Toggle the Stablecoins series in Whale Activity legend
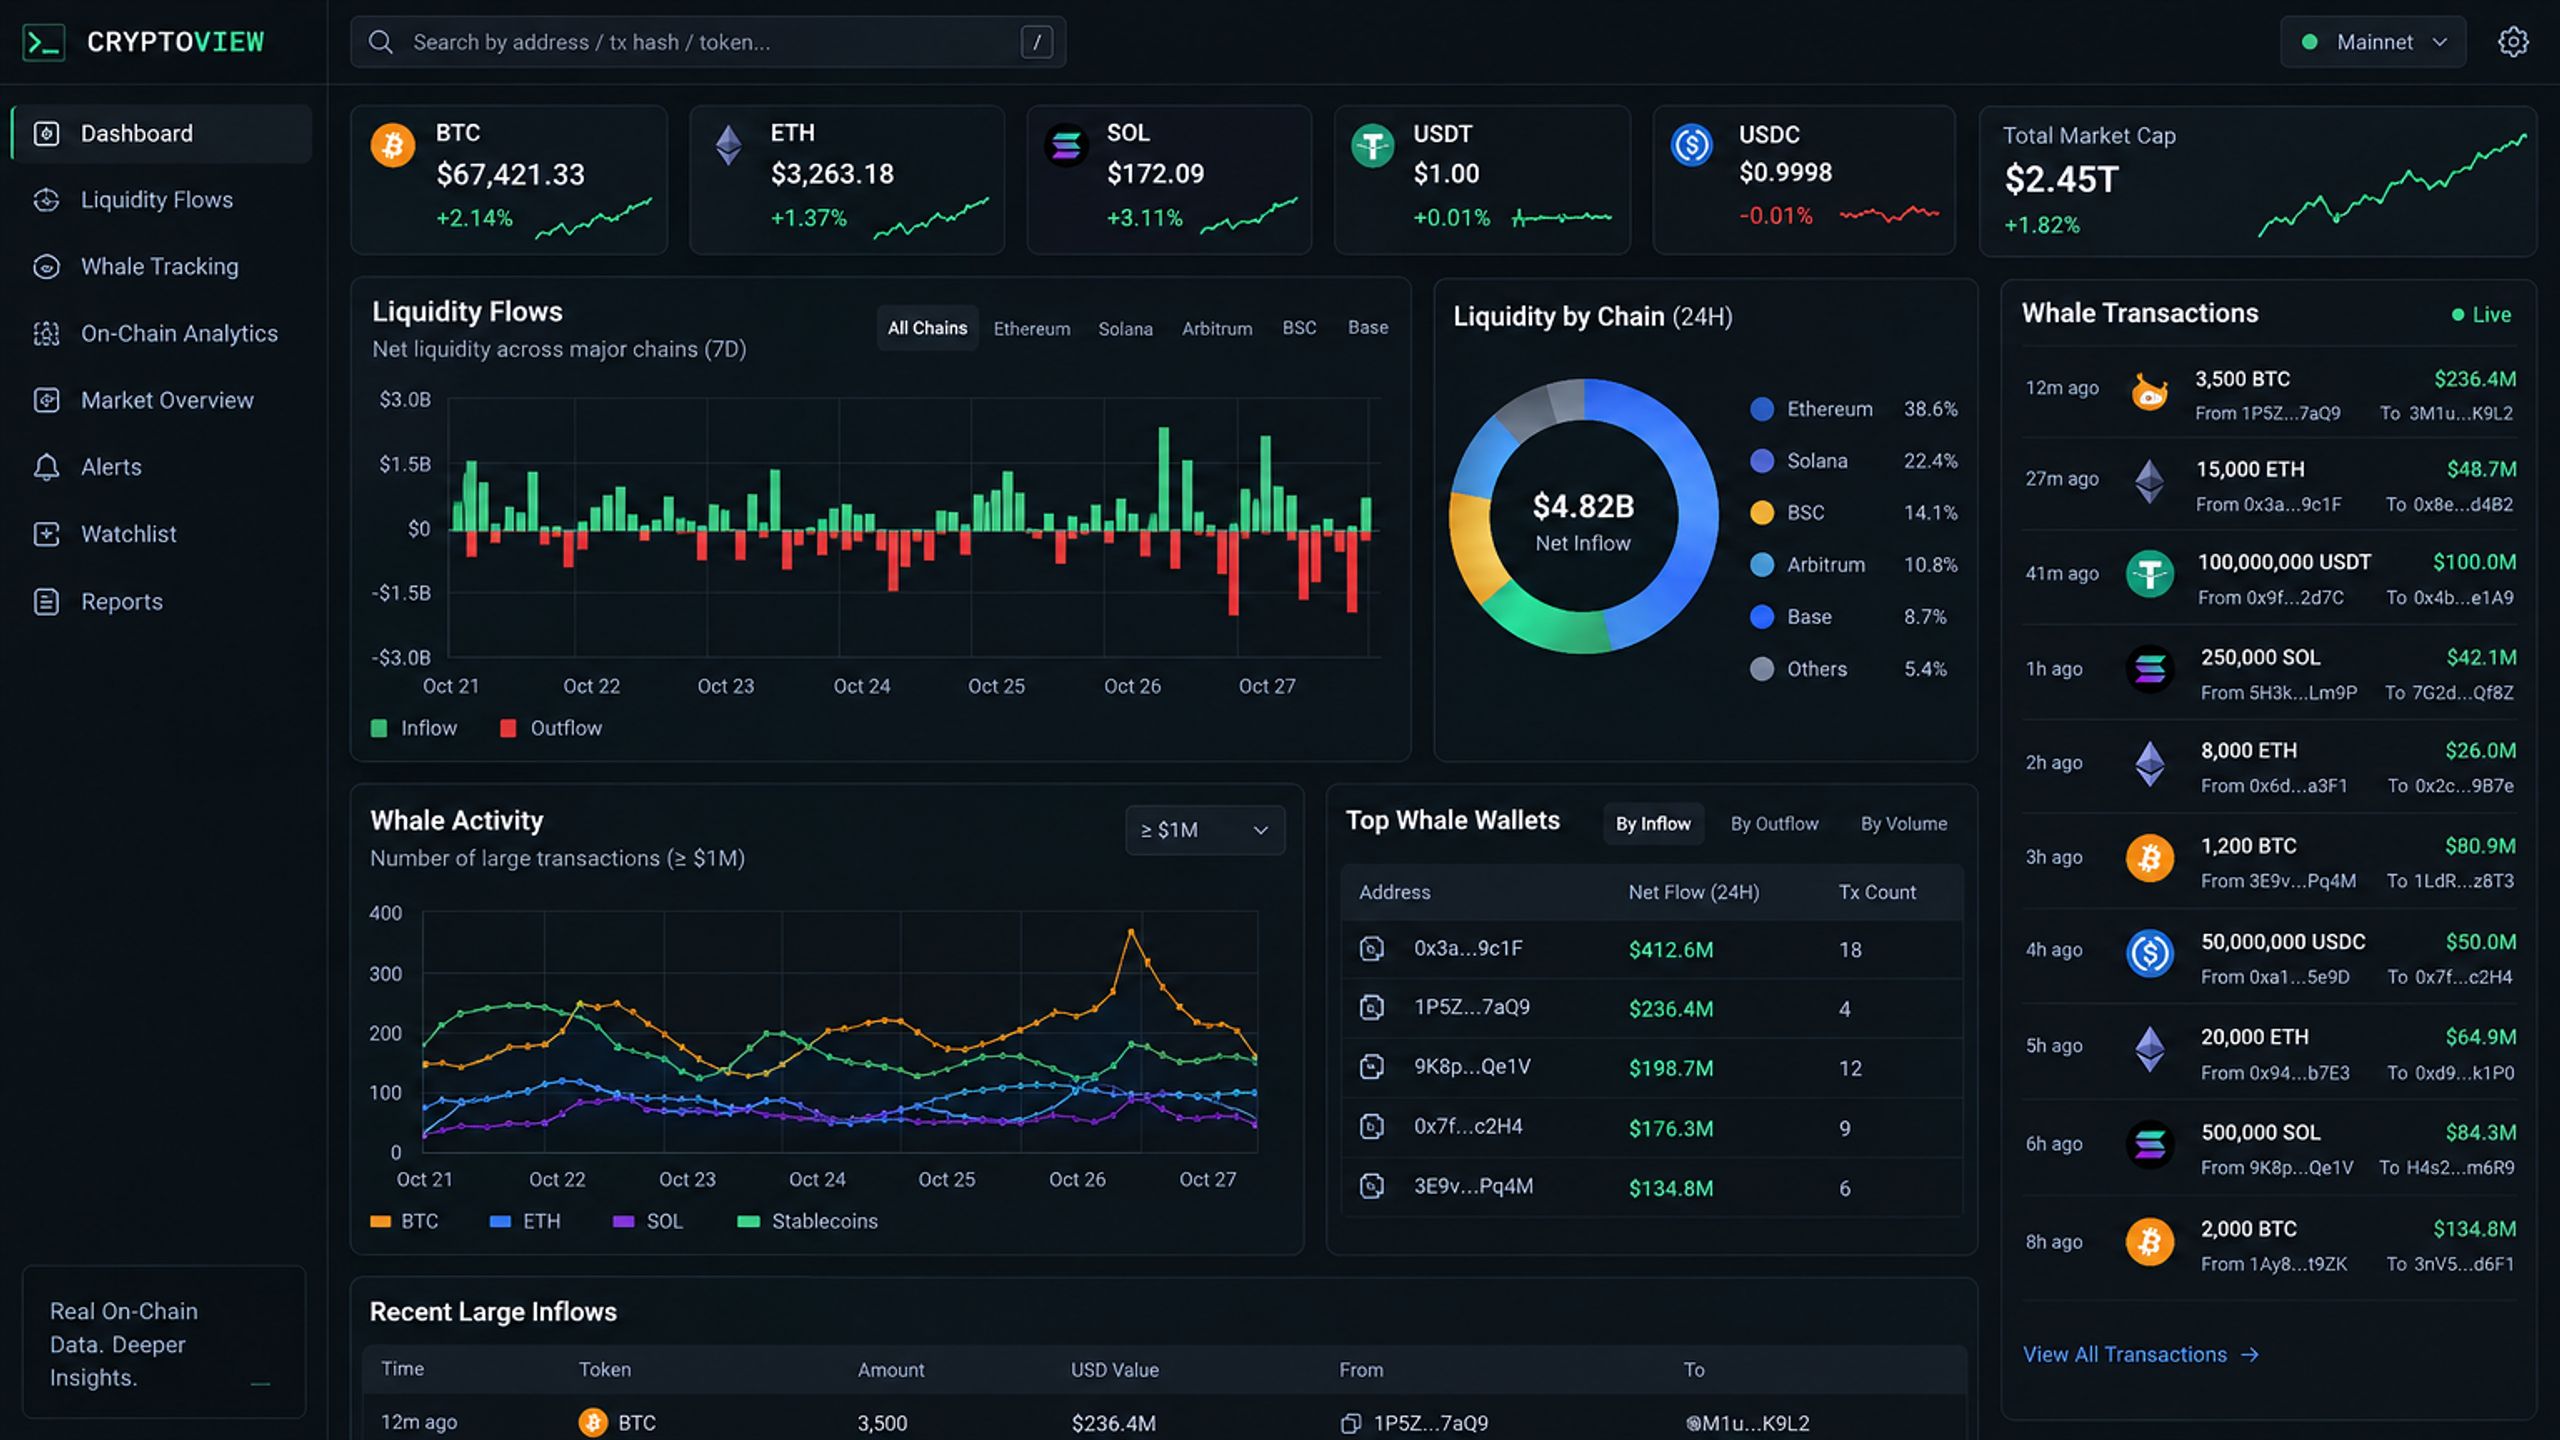 [807, 1221]
